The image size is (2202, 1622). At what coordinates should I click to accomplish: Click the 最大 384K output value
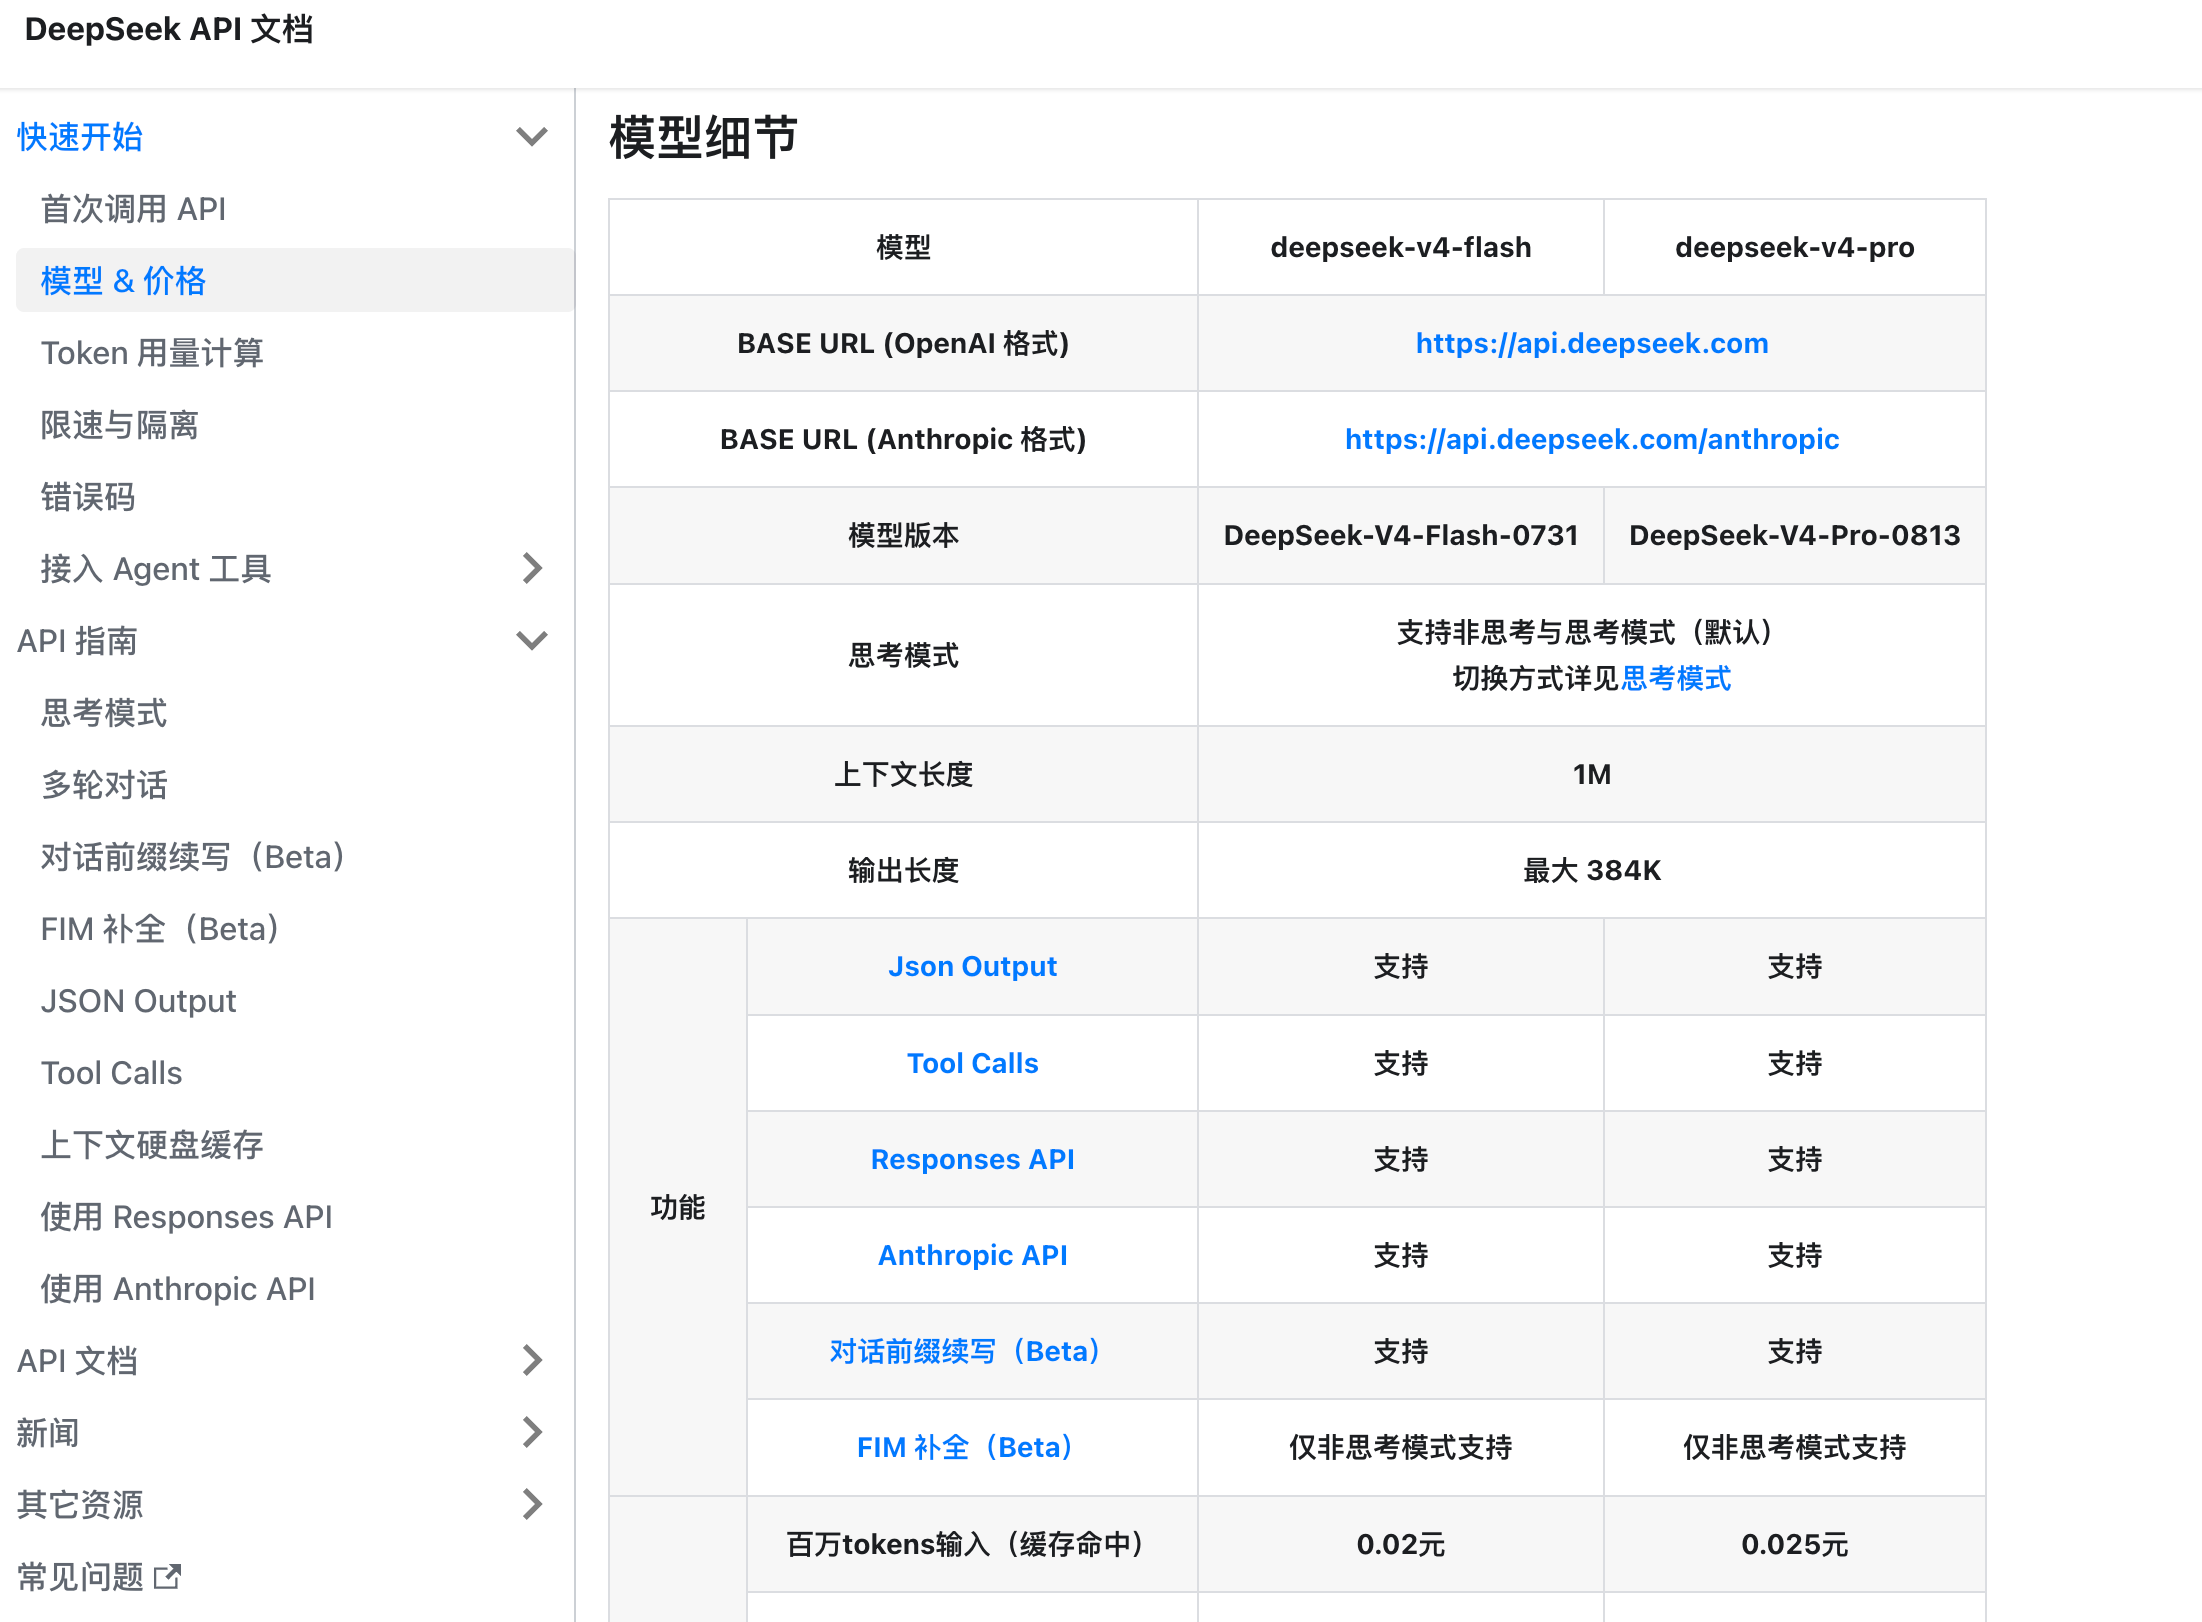click(1592, 870)
